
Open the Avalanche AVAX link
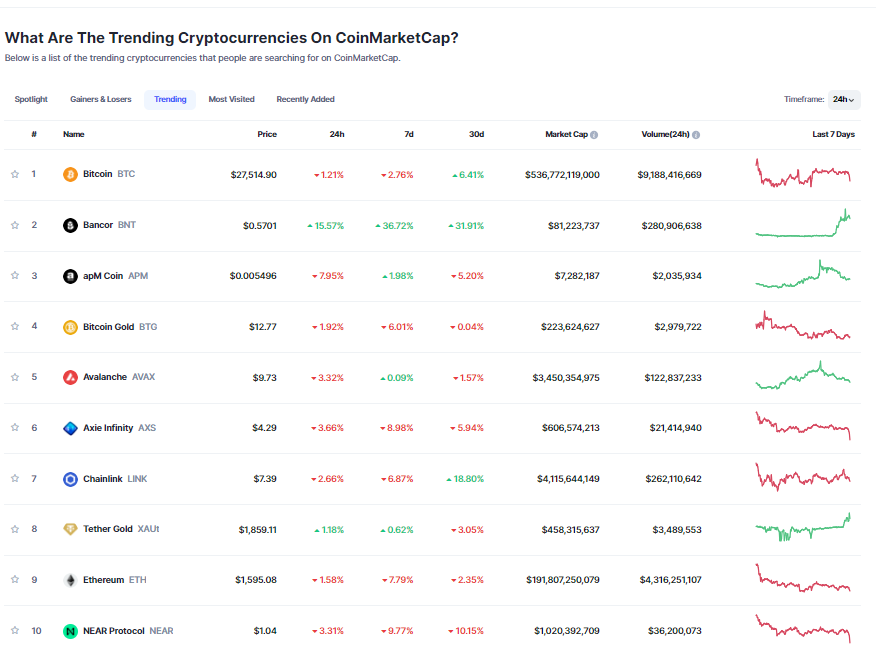pos(119,377)
